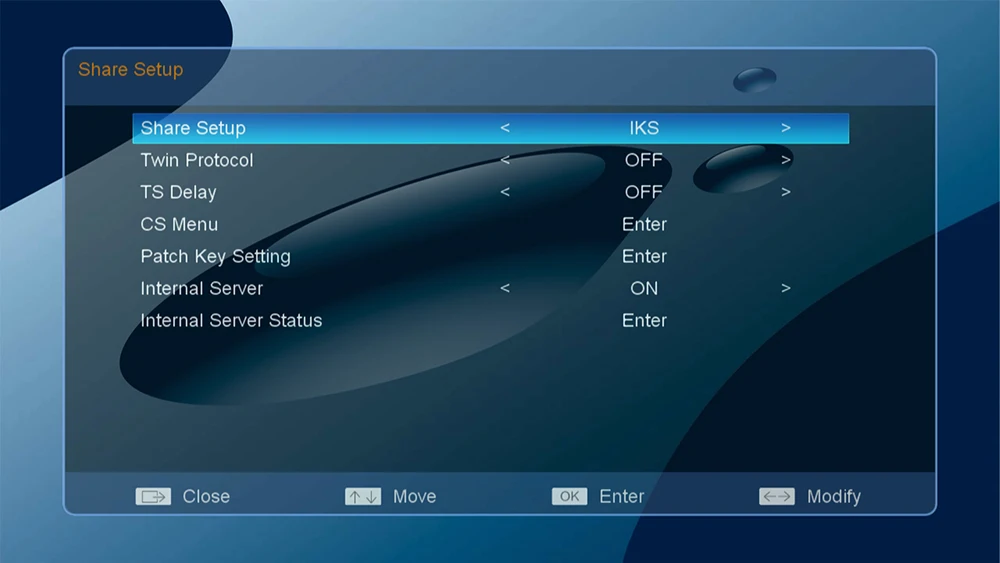Click the Move label in footer
1000x563 pixels.
click(x=415, y=496)
